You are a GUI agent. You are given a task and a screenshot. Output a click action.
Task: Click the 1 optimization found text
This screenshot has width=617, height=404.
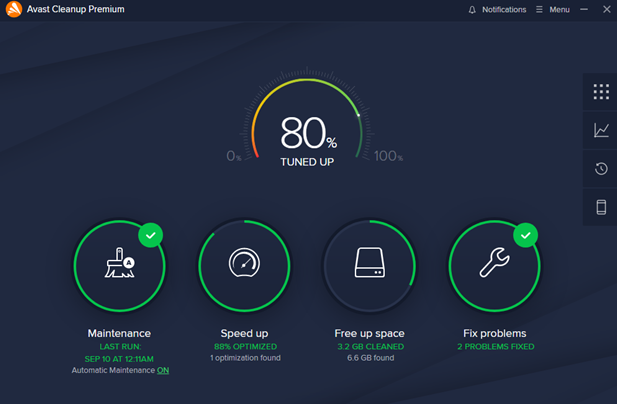click(x=244, y=358)
